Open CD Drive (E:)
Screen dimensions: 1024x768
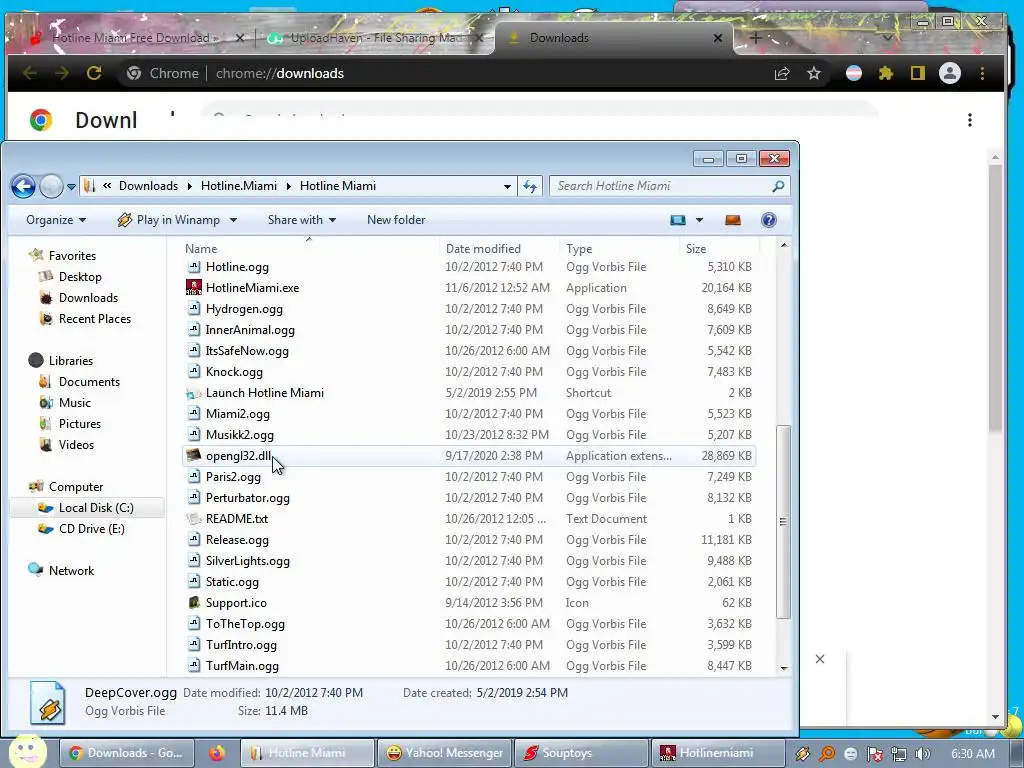pyautogui.click(x=91, y=529)
